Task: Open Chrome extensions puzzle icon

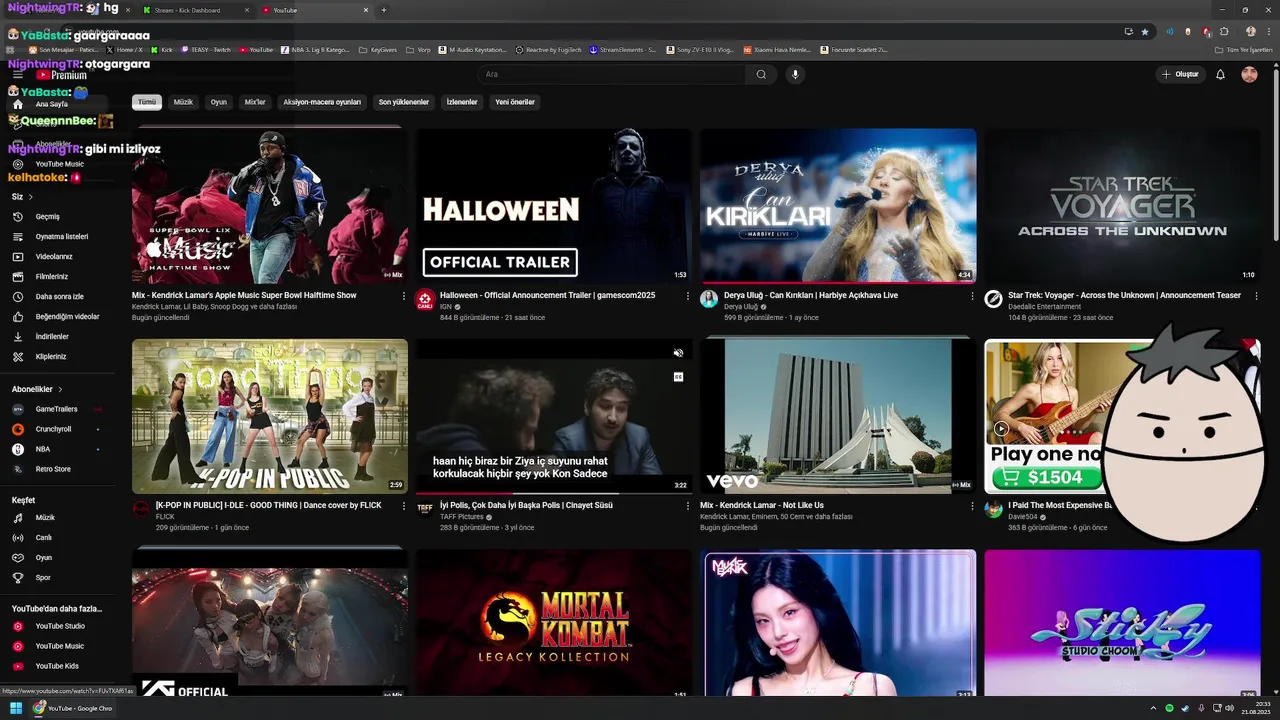Action: tap(1223, 31)
